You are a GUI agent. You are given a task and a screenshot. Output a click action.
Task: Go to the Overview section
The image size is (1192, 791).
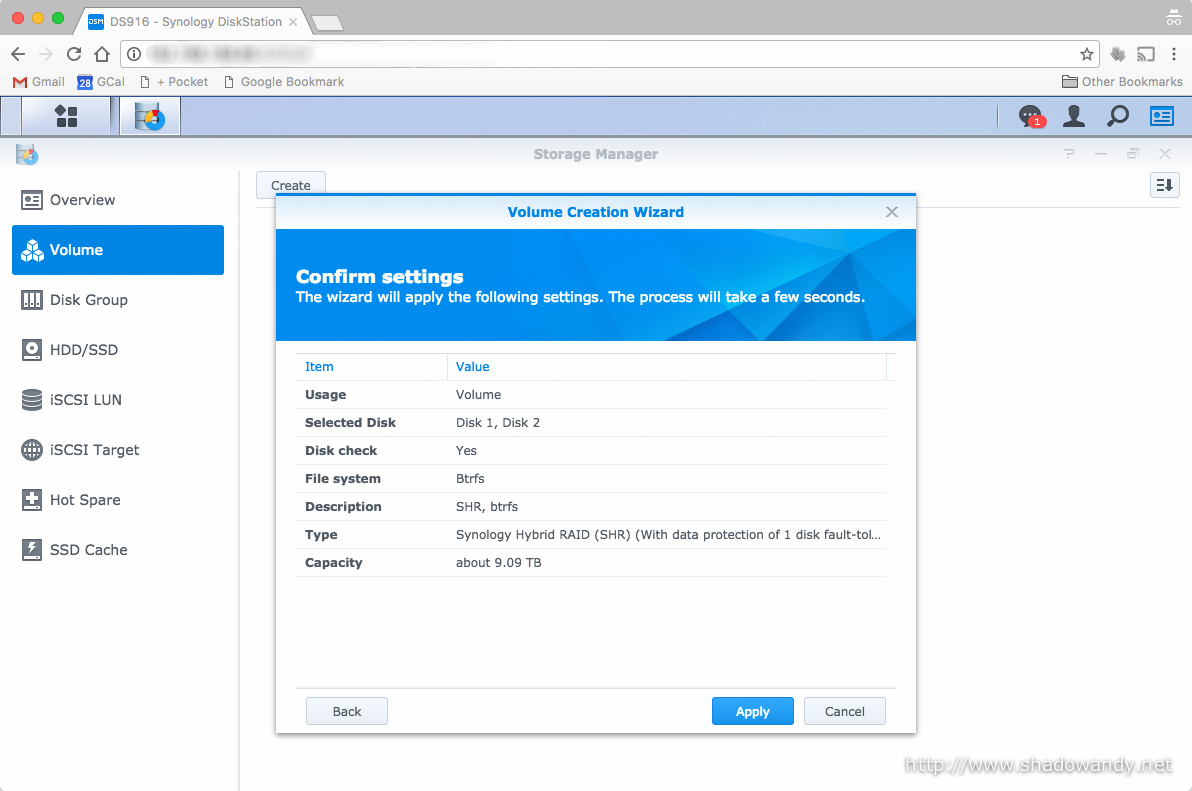[x=118, y=200]
